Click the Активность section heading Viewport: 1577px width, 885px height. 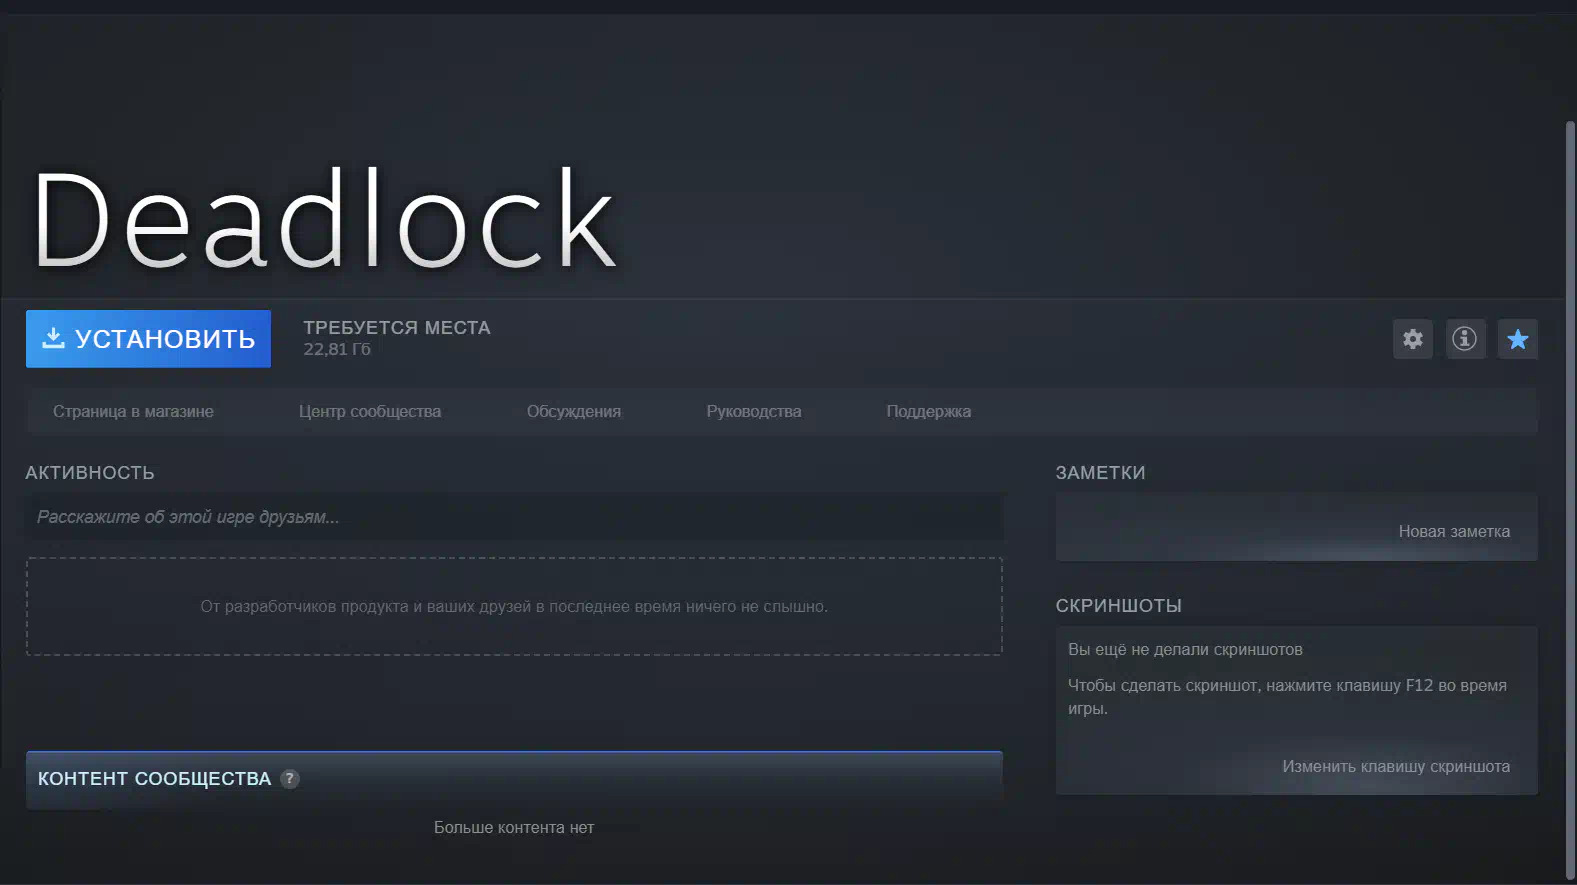(90, 473)
